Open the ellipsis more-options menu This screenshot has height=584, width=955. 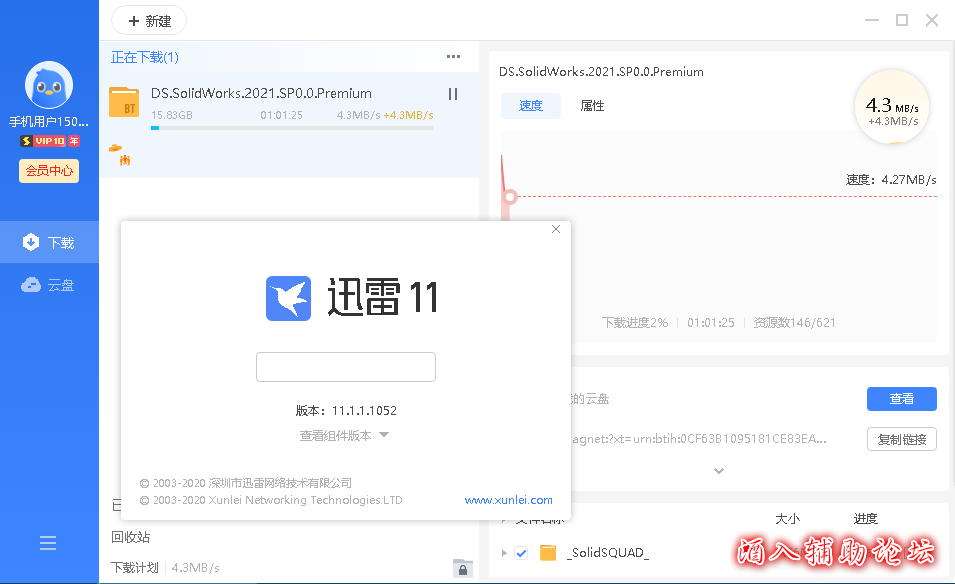[x=453, y=56]
